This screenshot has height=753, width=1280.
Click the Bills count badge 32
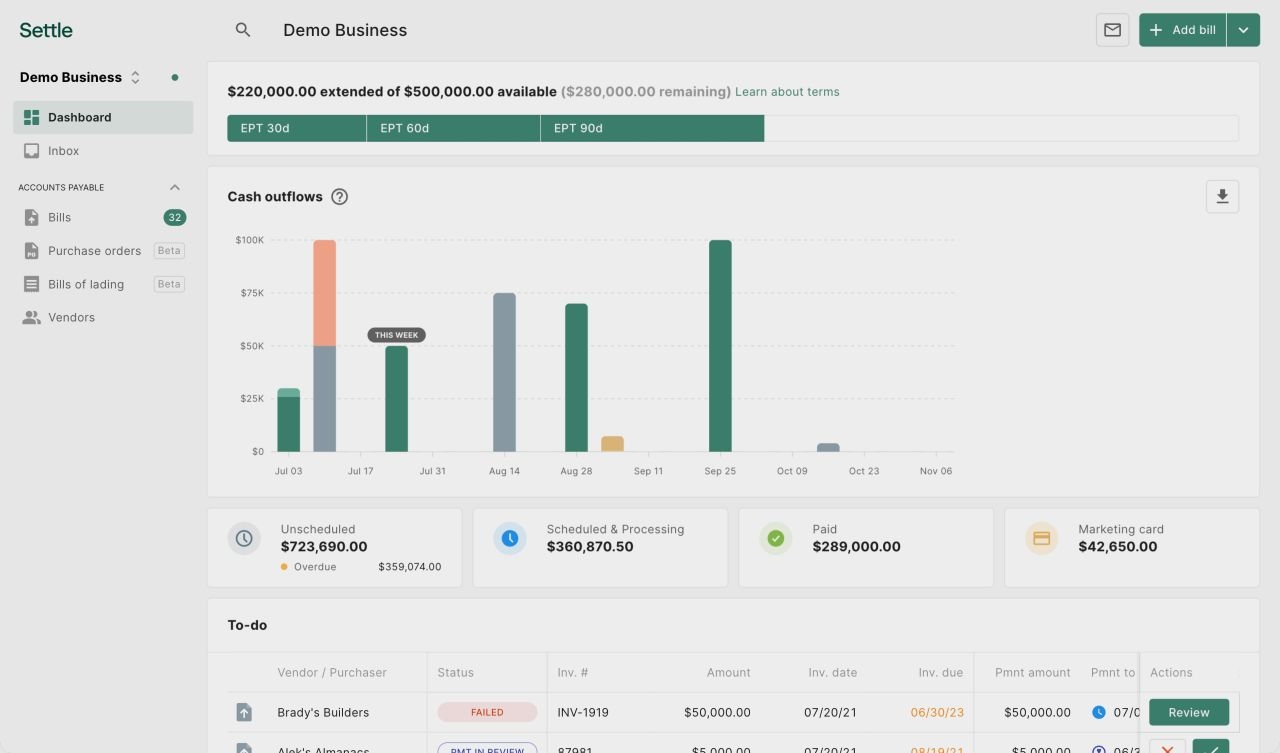click(x=175, y=217)
